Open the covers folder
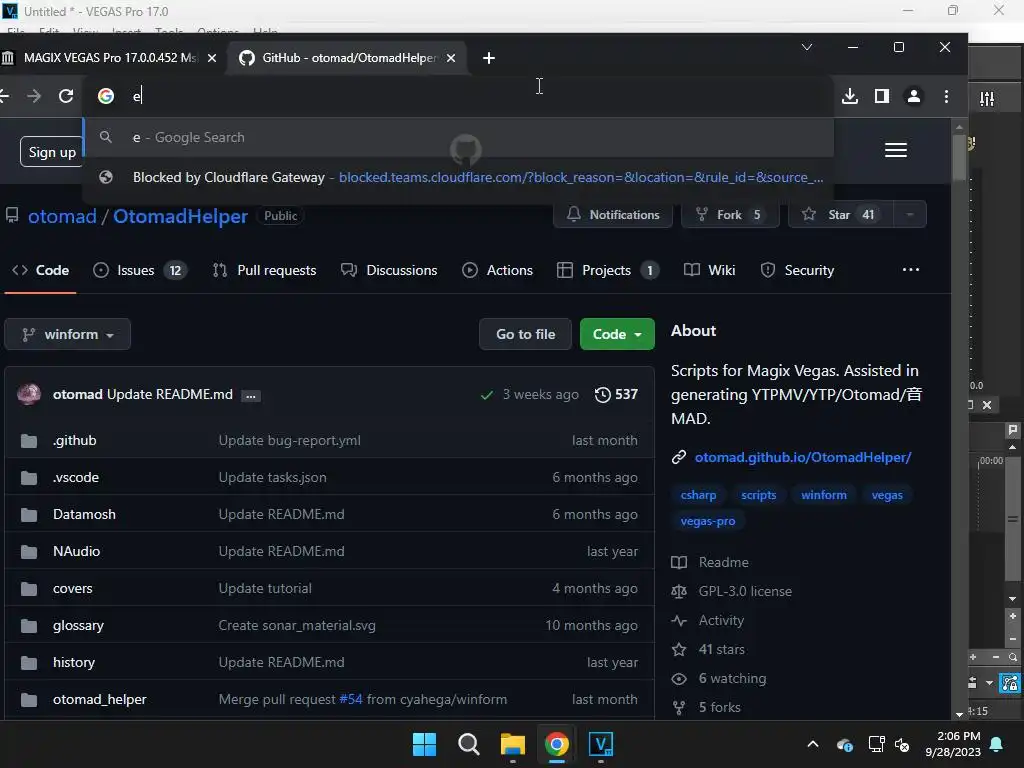The height and width of the screenshot is (768, 1024). point(72,588)
